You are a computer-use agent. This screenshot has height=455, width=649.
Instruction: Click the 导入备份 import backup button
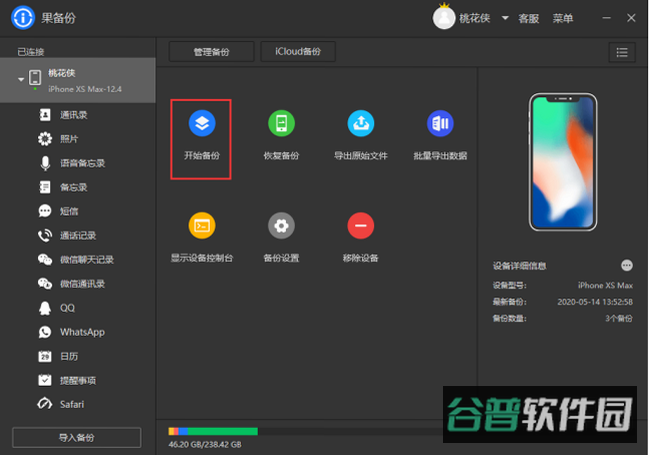tap(77, 438)
